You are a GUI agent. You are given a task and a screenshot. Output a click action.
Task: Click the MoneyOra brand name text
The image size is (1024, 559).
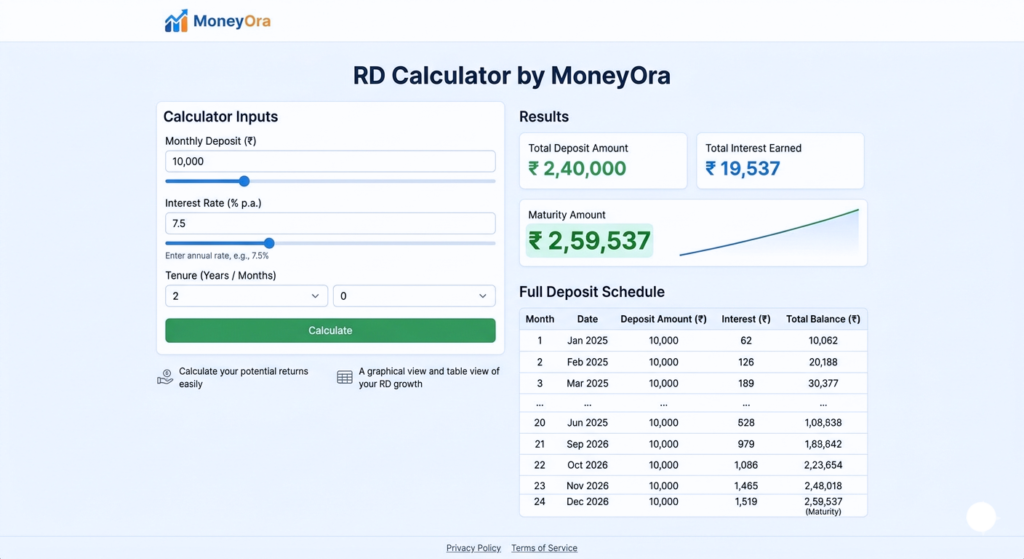coord(232,21)
